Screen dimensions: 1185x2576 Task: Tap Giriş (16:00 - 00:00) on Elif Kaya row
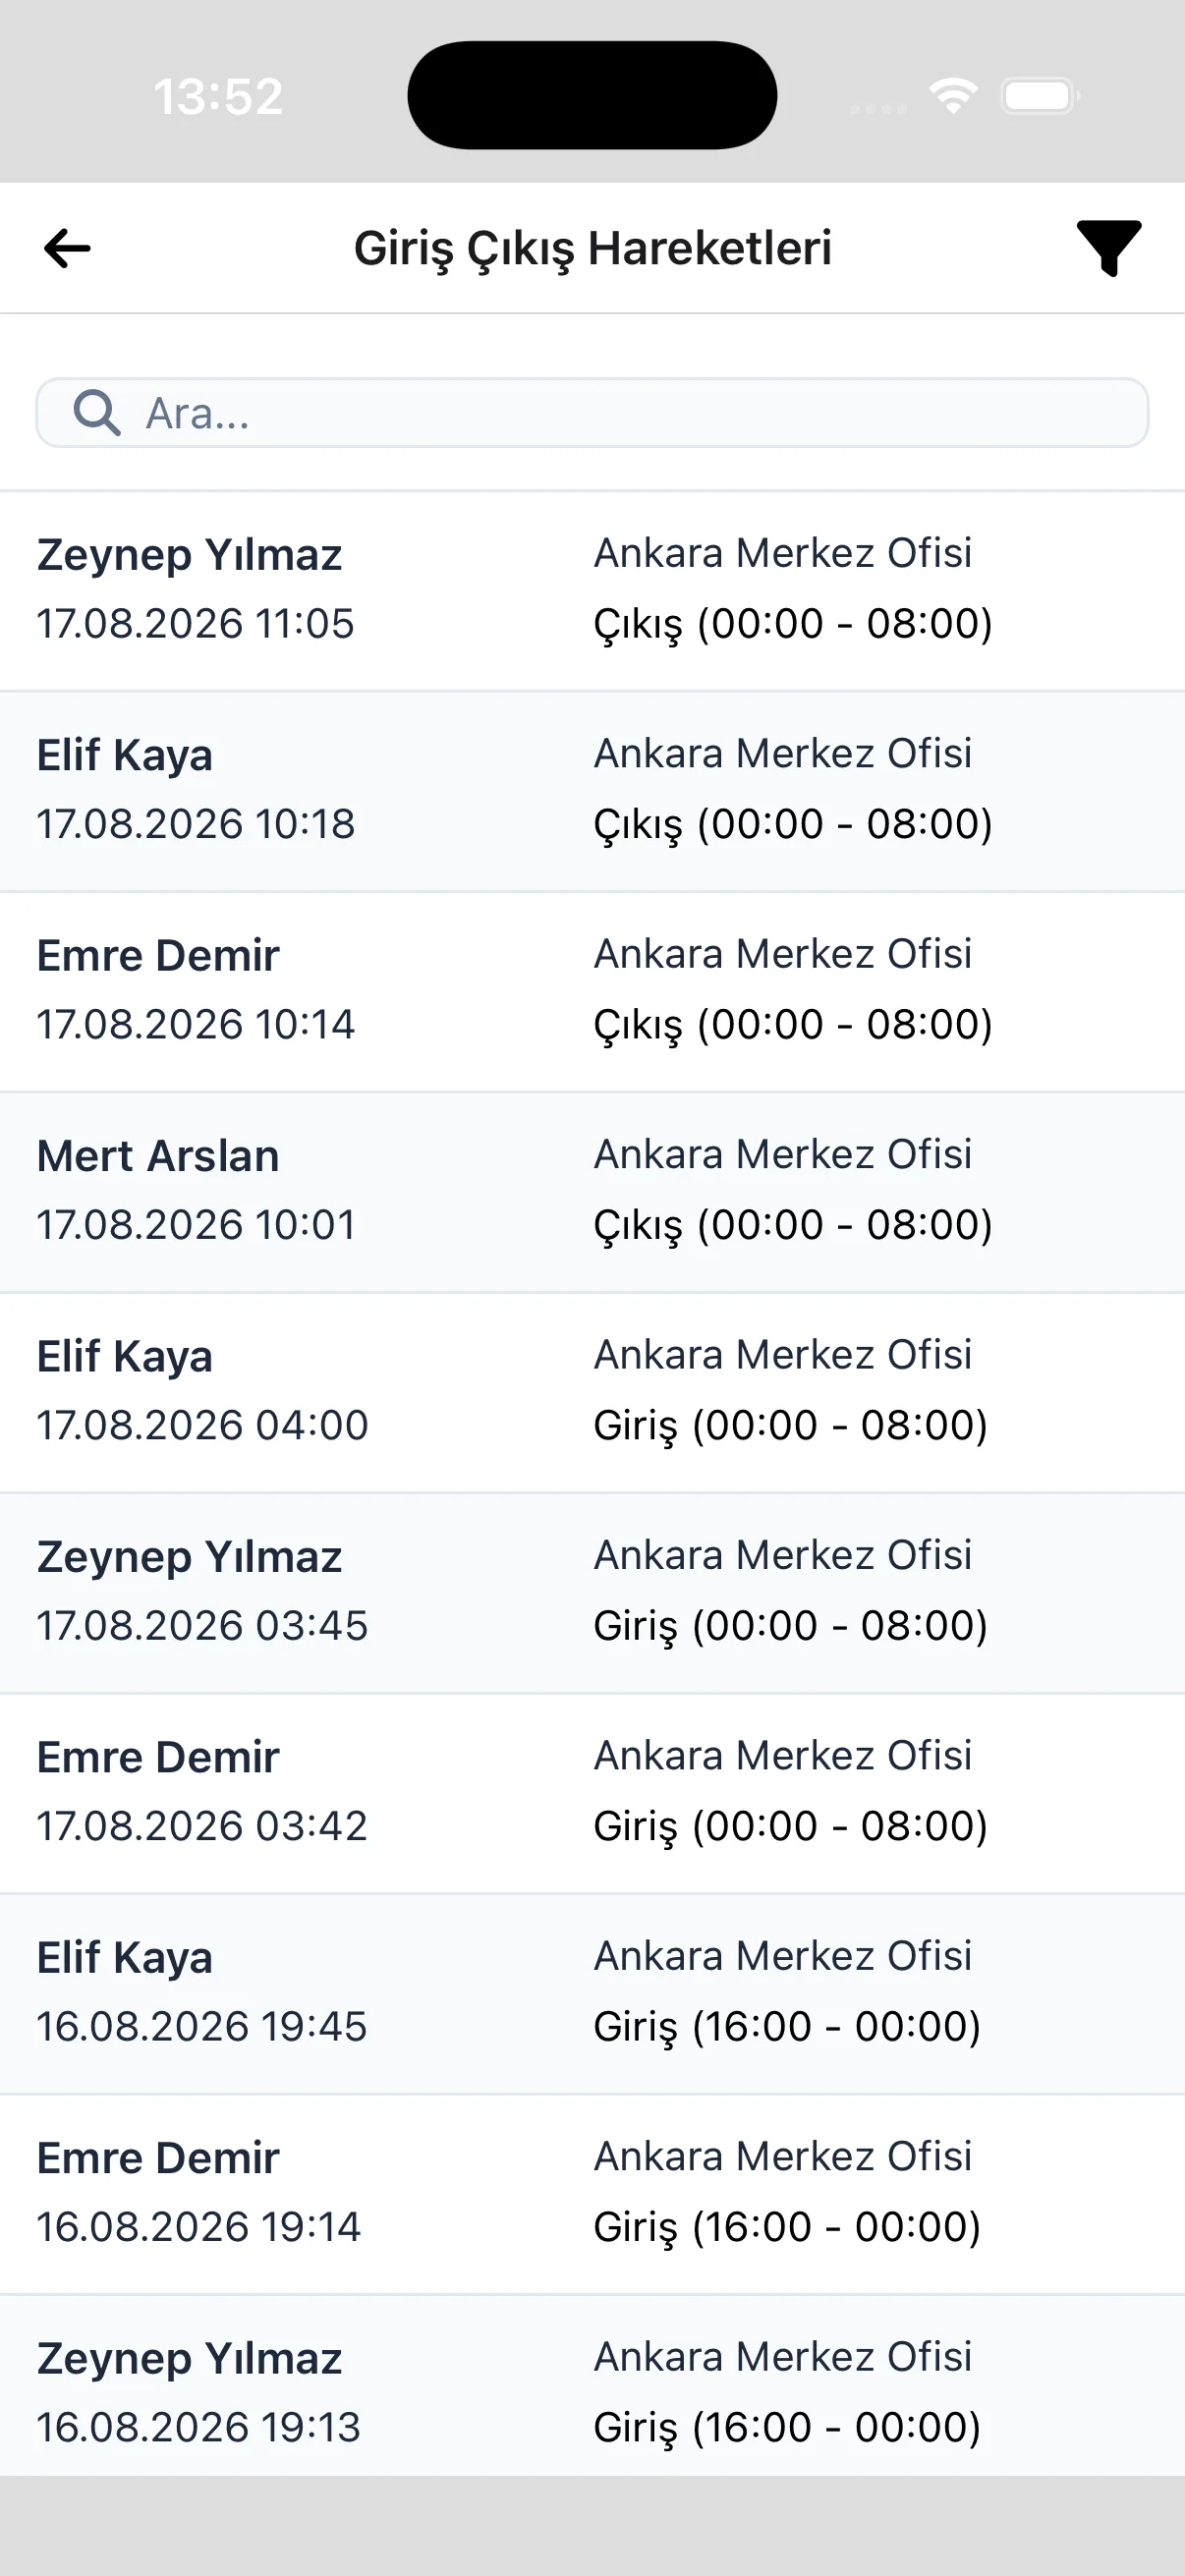pos(787,2027)
